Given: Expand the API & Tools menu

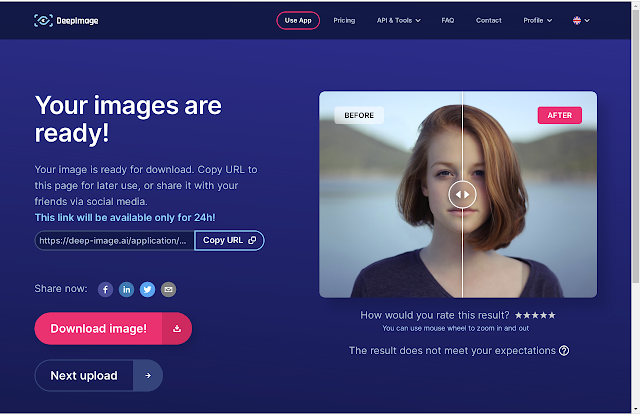Looking at the screenshot, I should [398, 20].
